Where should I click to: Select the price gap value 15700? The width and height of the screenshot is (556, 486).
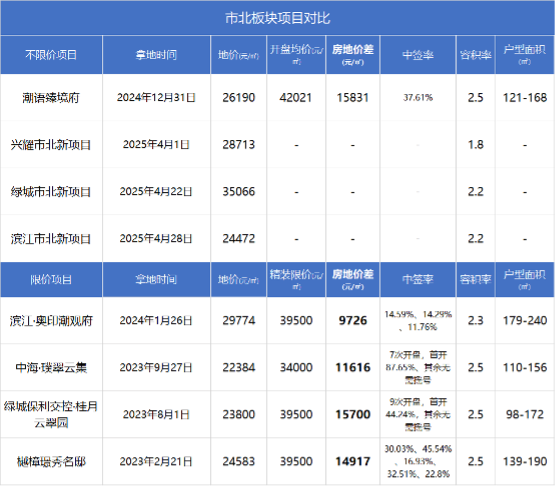click(353, 414)
